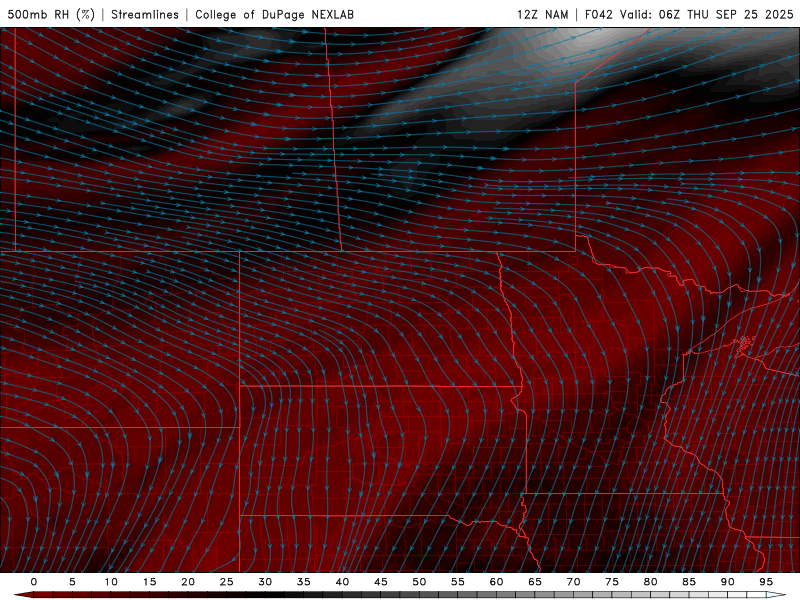This screenshot has height=600, width=800.
Task: Select the "Streamlines" header label
Action: pos(145,14)
